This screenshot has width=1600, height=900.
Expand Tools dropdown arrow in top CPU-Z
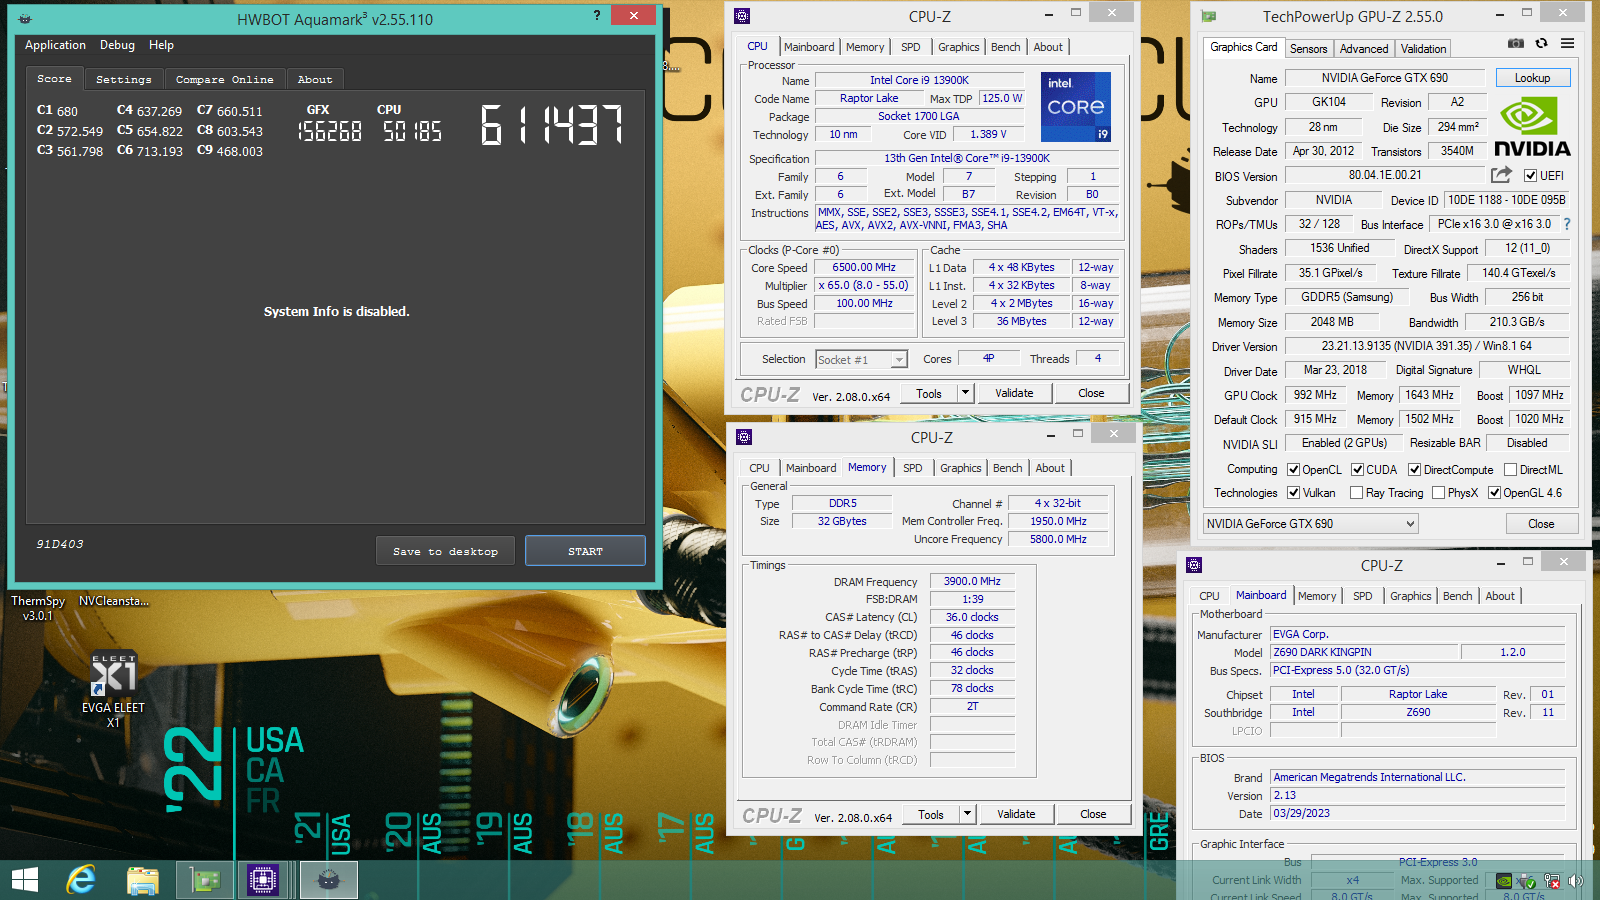click(965, 393)
